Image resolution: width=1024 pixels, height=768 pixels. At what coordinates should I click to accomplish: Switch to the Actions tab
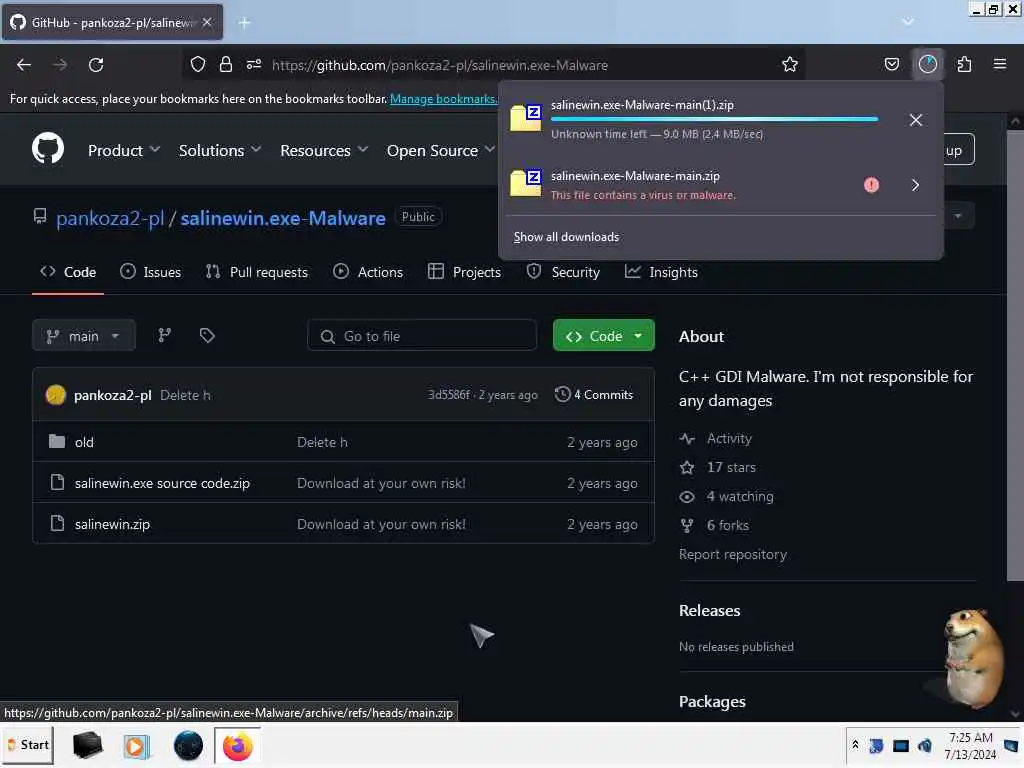click(x=368, y=272)
